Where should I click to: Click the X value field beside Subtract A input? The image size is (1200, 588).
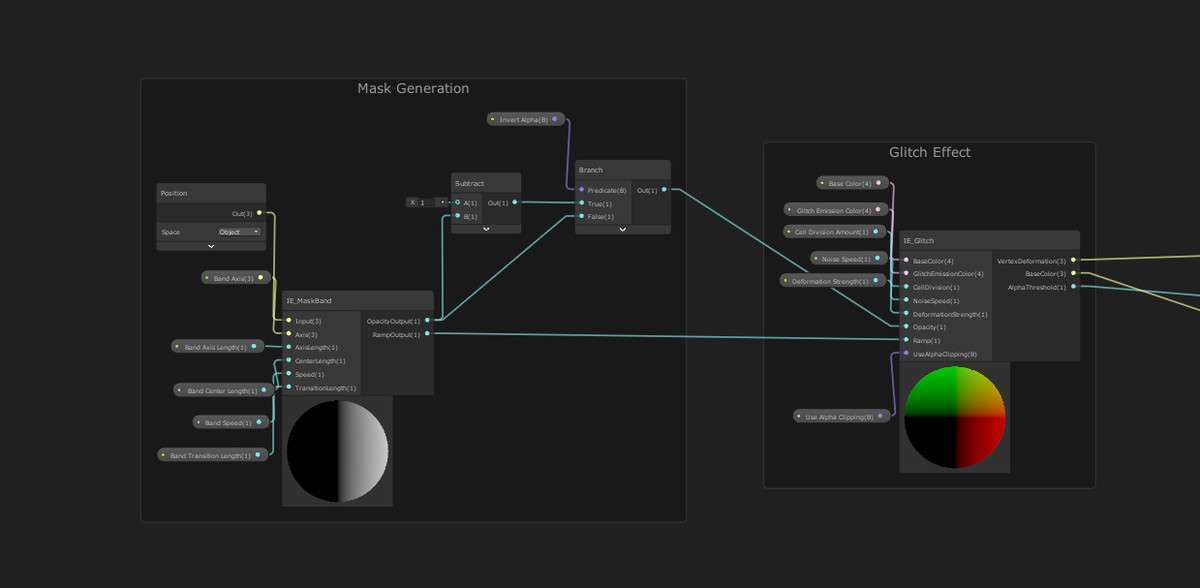pos(426,202)
